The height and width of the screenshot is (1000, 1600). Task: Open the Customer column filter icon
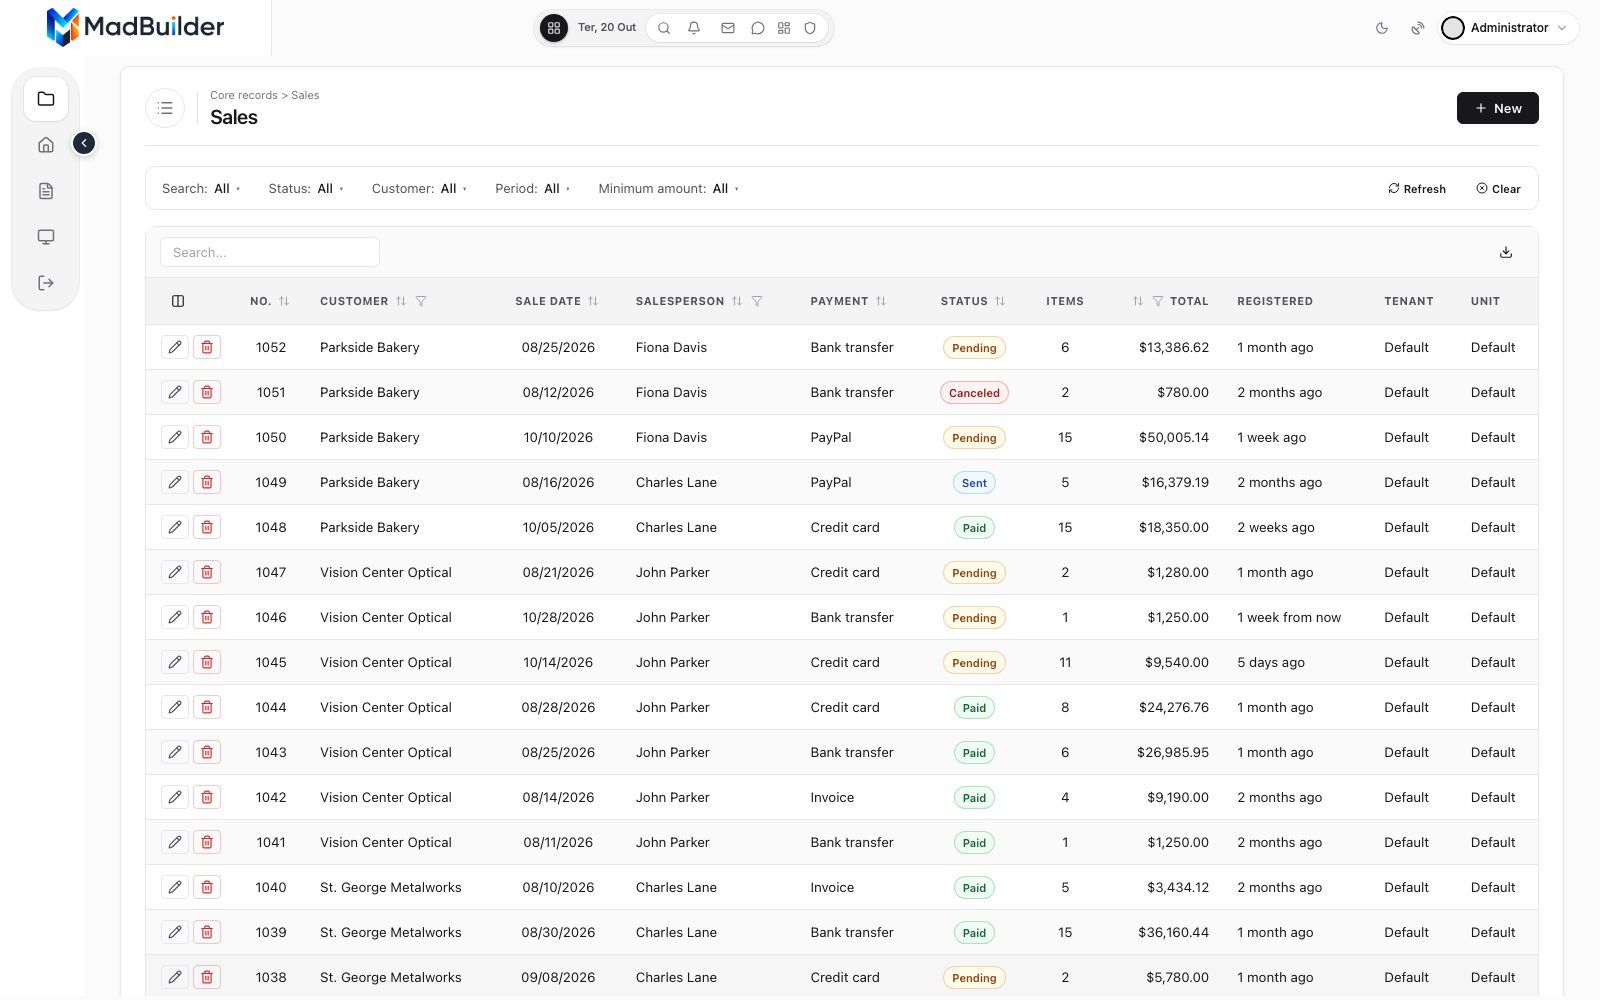point(421,301)
